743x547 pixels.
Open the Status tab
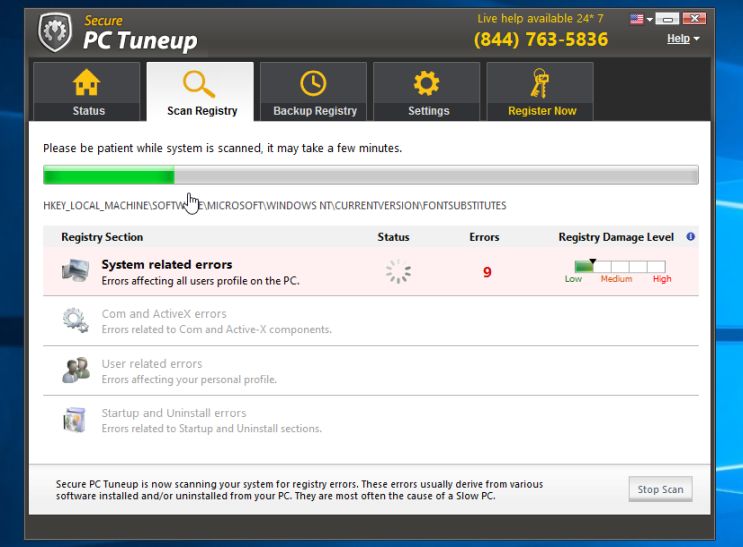(x=87, y=92)
